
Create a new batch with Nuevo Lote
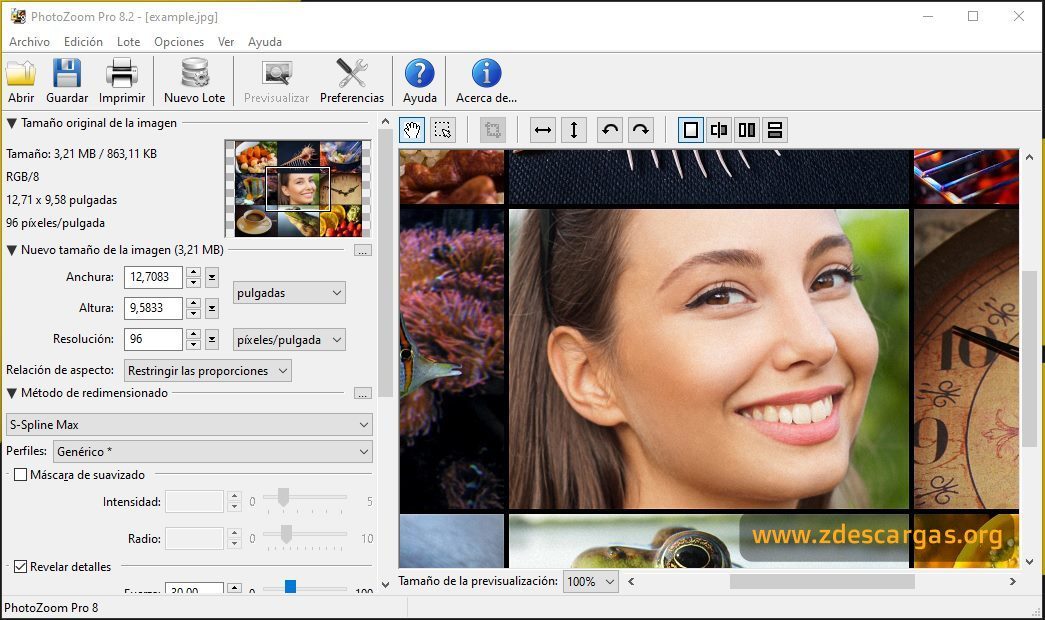click(x=195, y=81)
